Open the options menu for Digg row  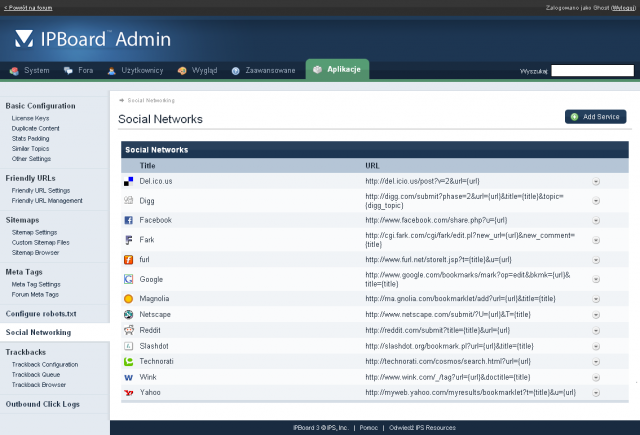[x=596, y=201]
